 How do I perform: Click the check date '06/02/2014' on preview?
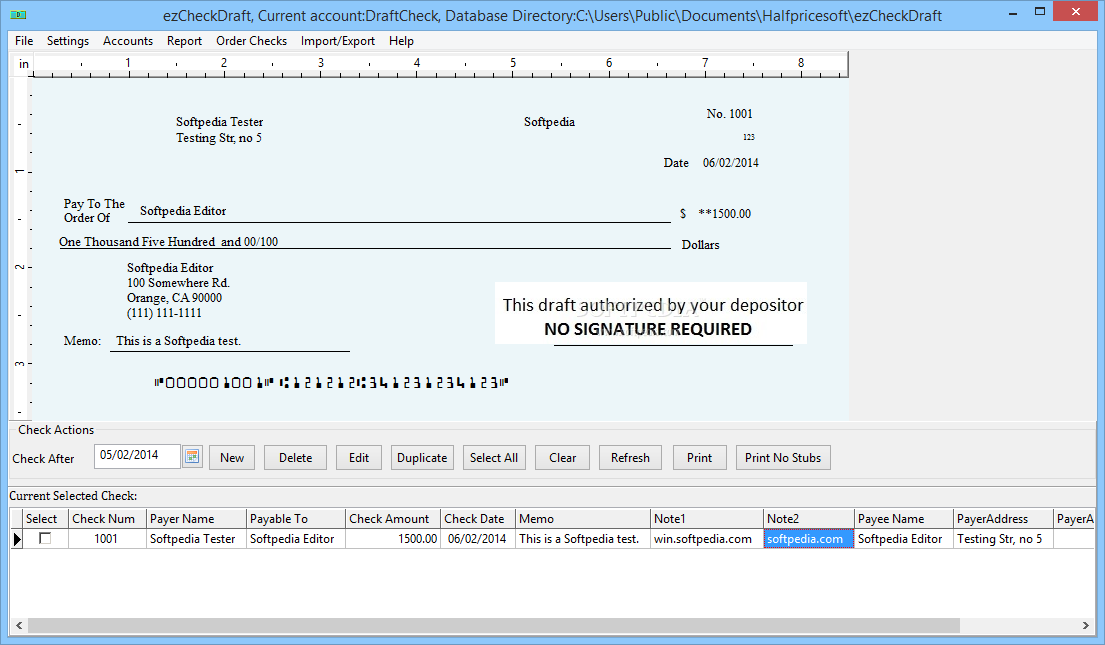(x=731, y=163)
